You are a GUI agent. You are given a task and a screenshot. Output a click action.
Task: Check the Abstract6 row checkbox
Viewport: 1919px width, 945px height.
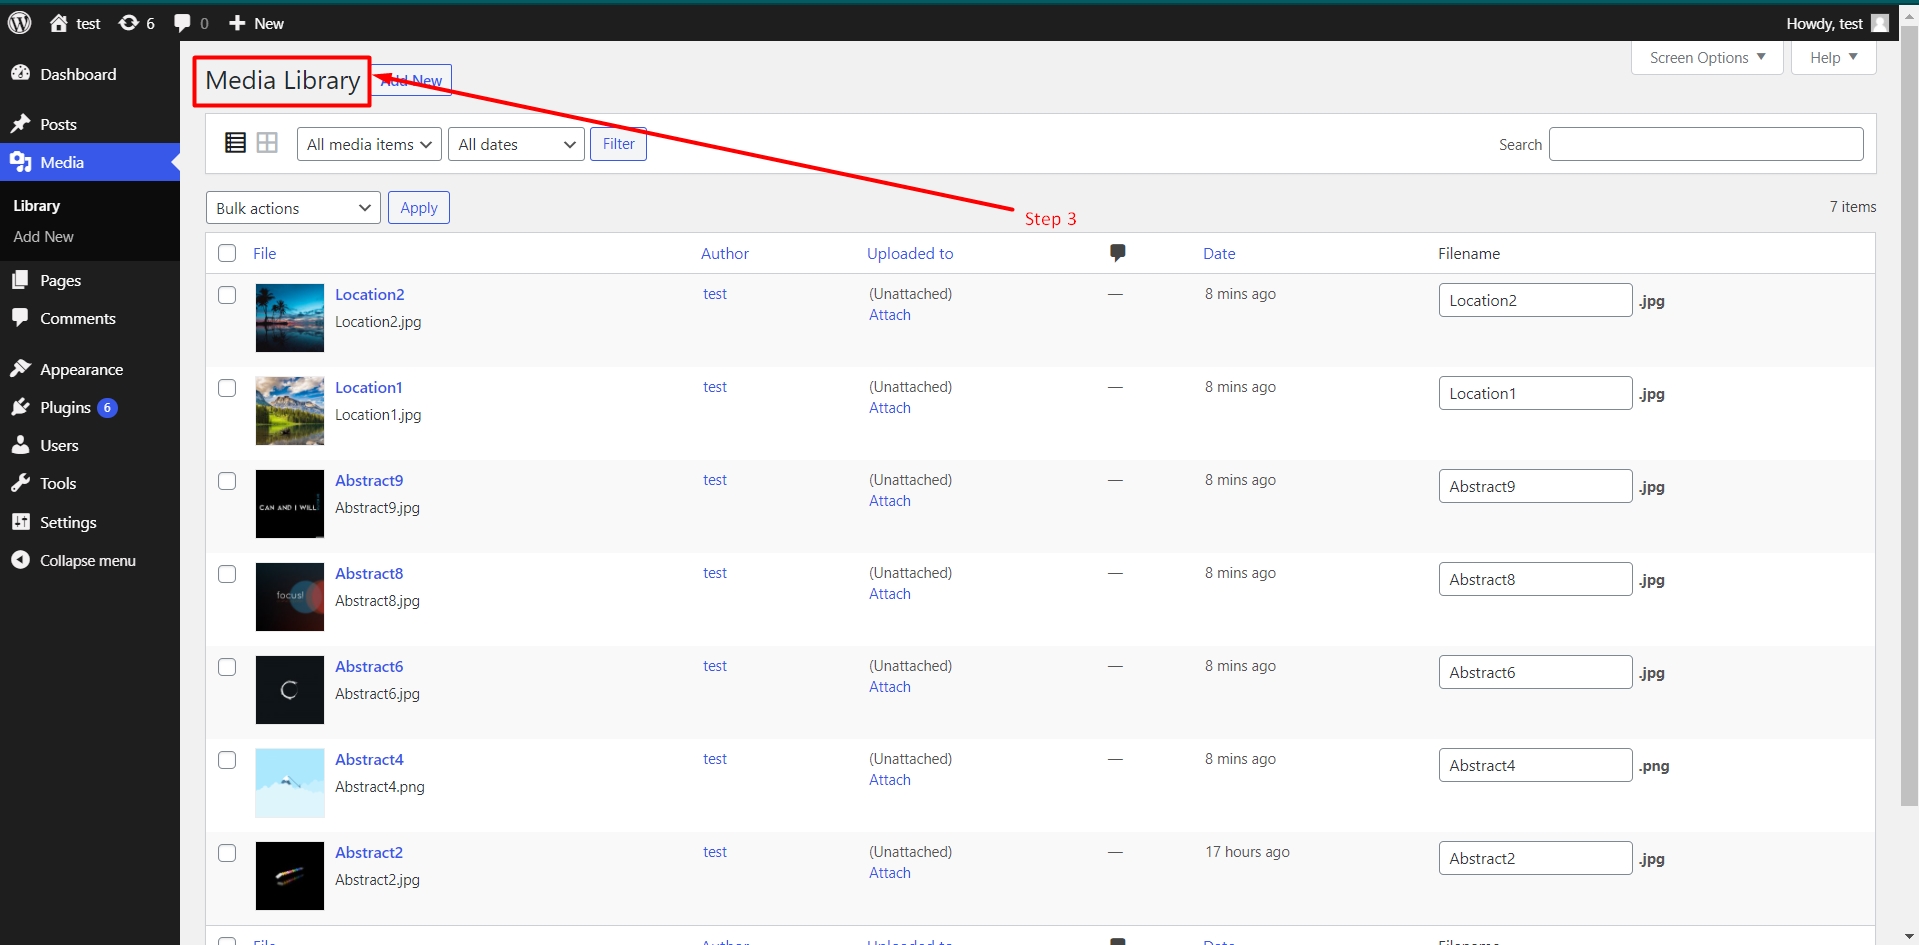(227, 667)
